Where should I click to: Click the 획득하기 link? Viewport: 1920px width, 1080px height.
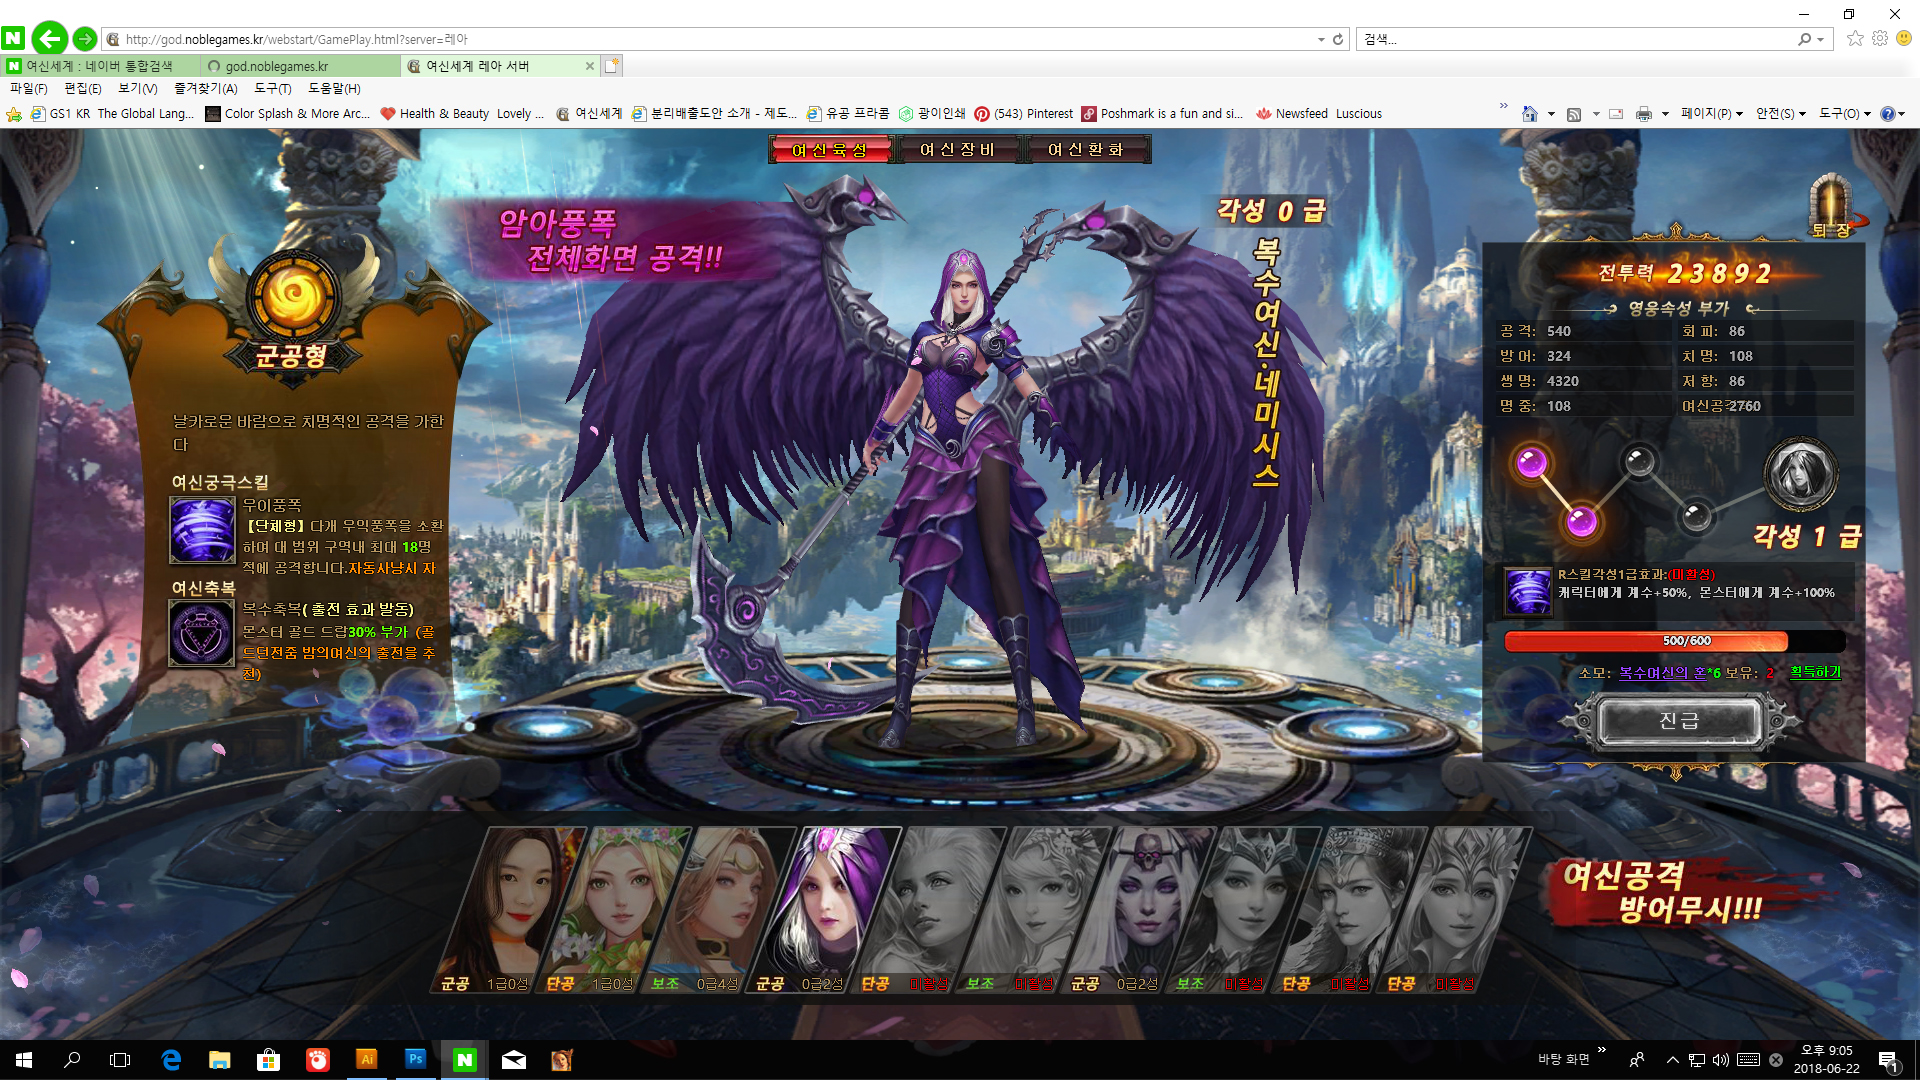coord(1815,672)
